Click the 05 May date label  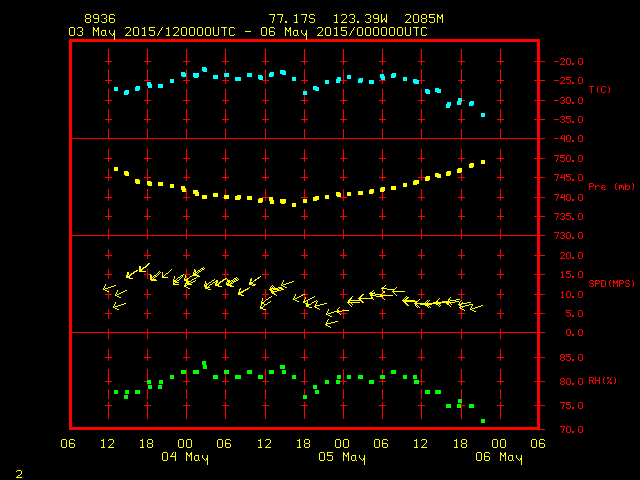coord(342,457)
